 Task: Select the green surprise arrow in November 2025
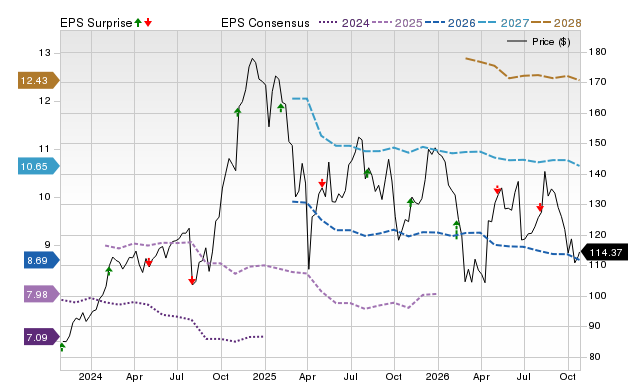(411, 202)
